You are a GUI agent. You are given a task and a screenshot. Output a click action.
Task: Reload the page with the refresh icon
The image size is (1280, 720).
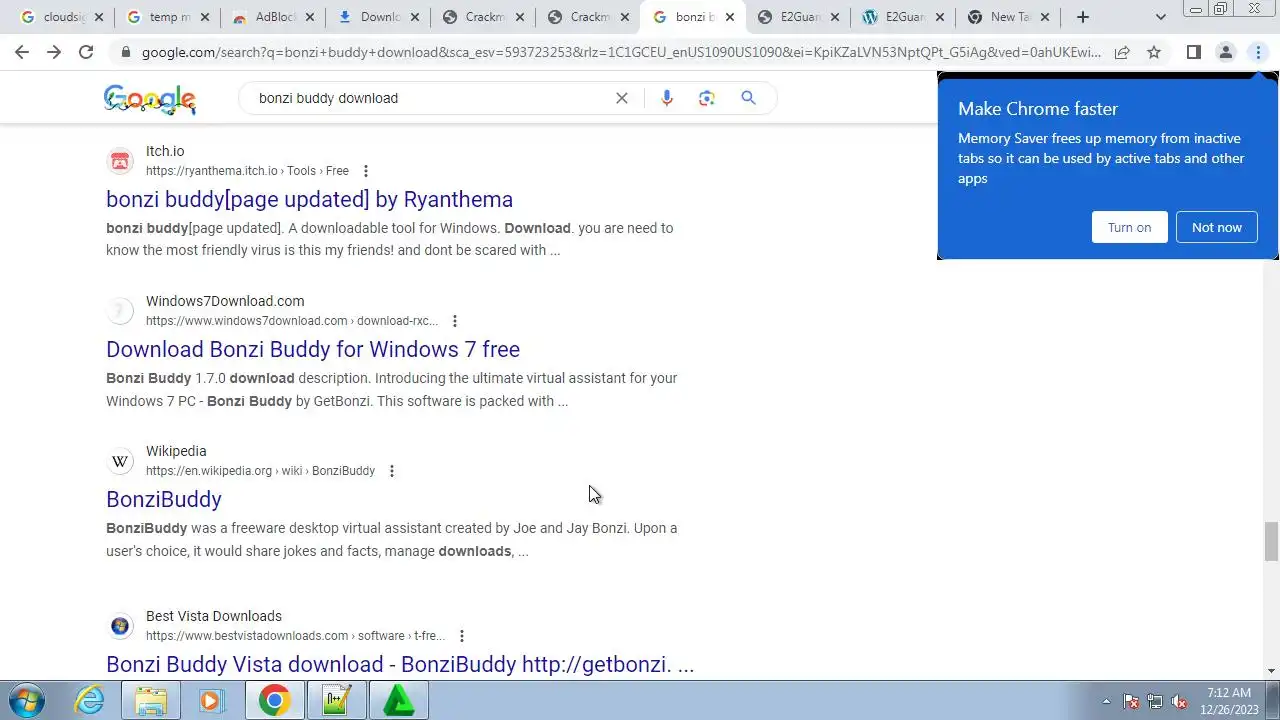[86, 52]
